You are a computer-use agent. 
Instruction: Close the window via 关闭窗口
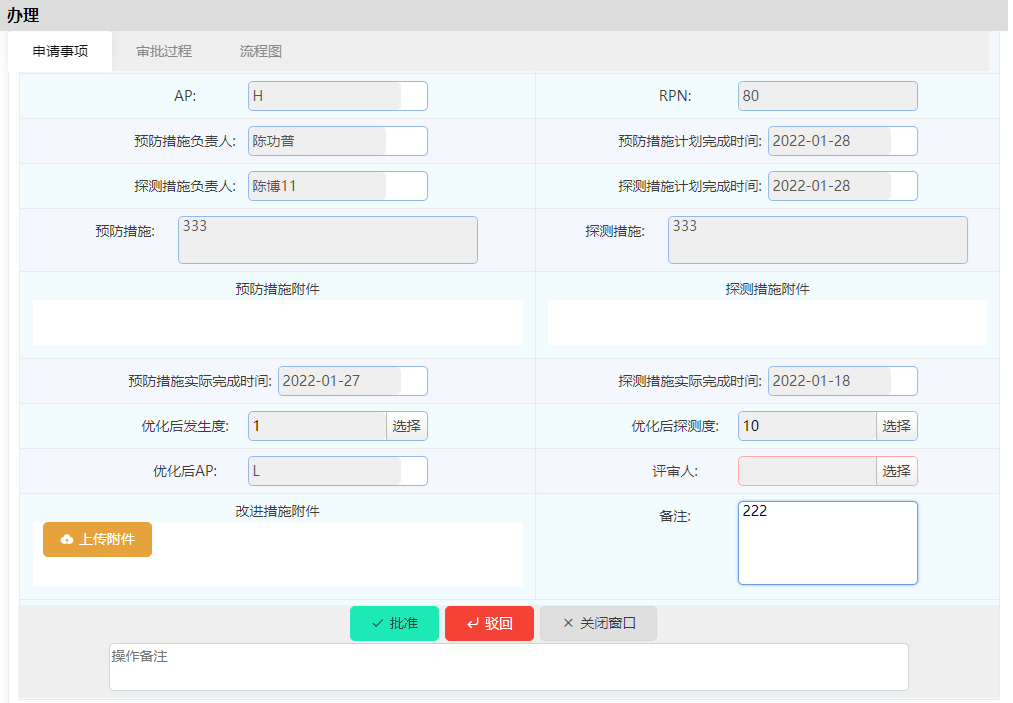(x=598, y=623)
